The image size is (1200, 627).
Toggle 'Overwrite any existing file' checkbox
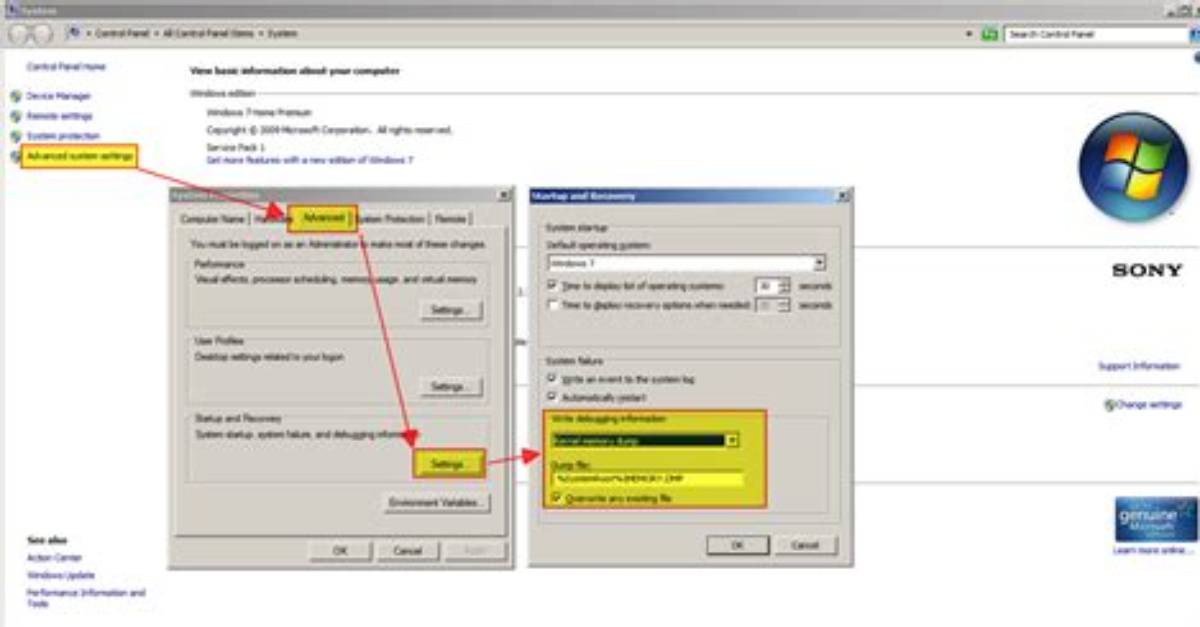[557, 497]
